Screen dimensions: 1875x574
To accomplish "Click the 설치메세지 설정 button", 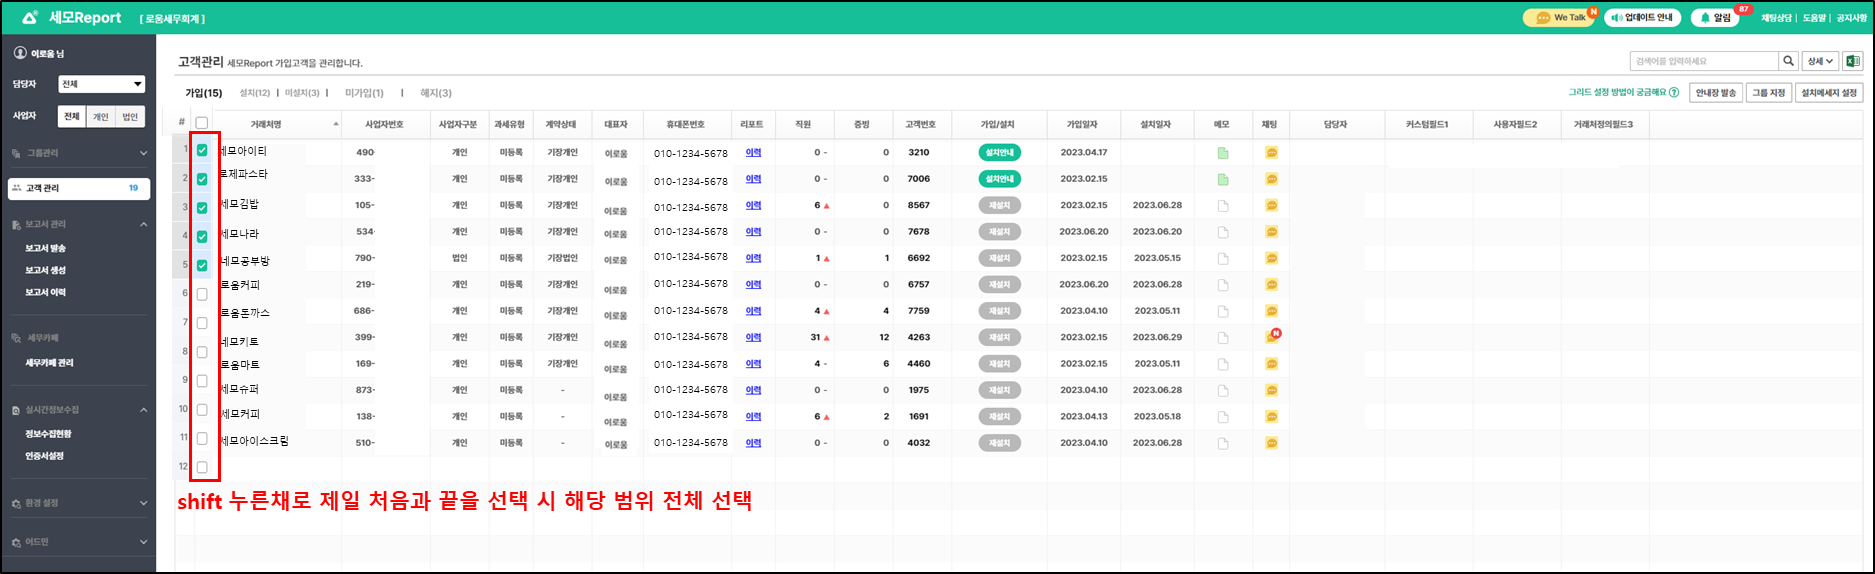I will 1828,93.
